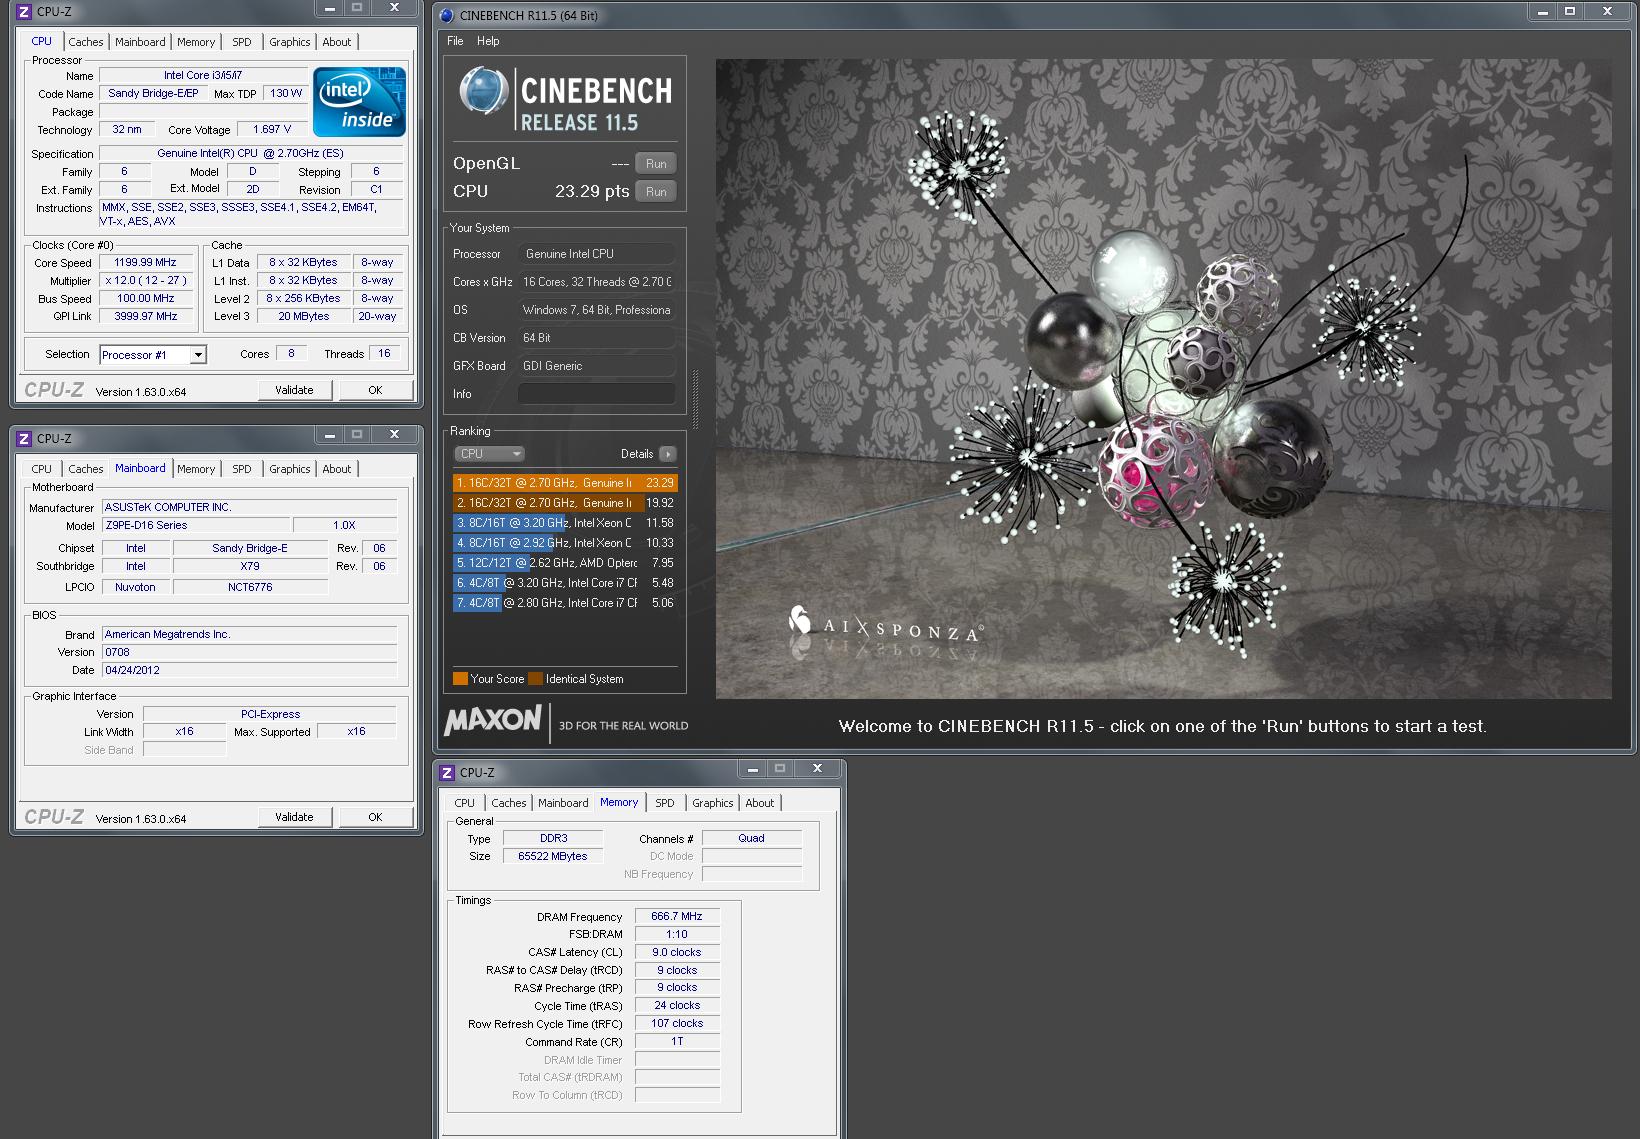Open Memory tab in CPU window

196,42
